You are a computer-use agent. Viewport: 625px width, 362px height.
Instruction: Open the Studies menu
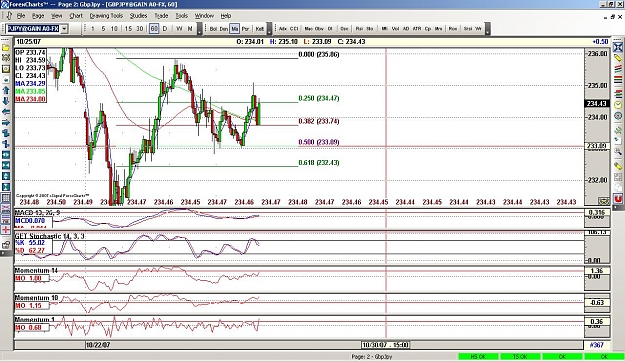pyautogui.click(x=138, y=16)
